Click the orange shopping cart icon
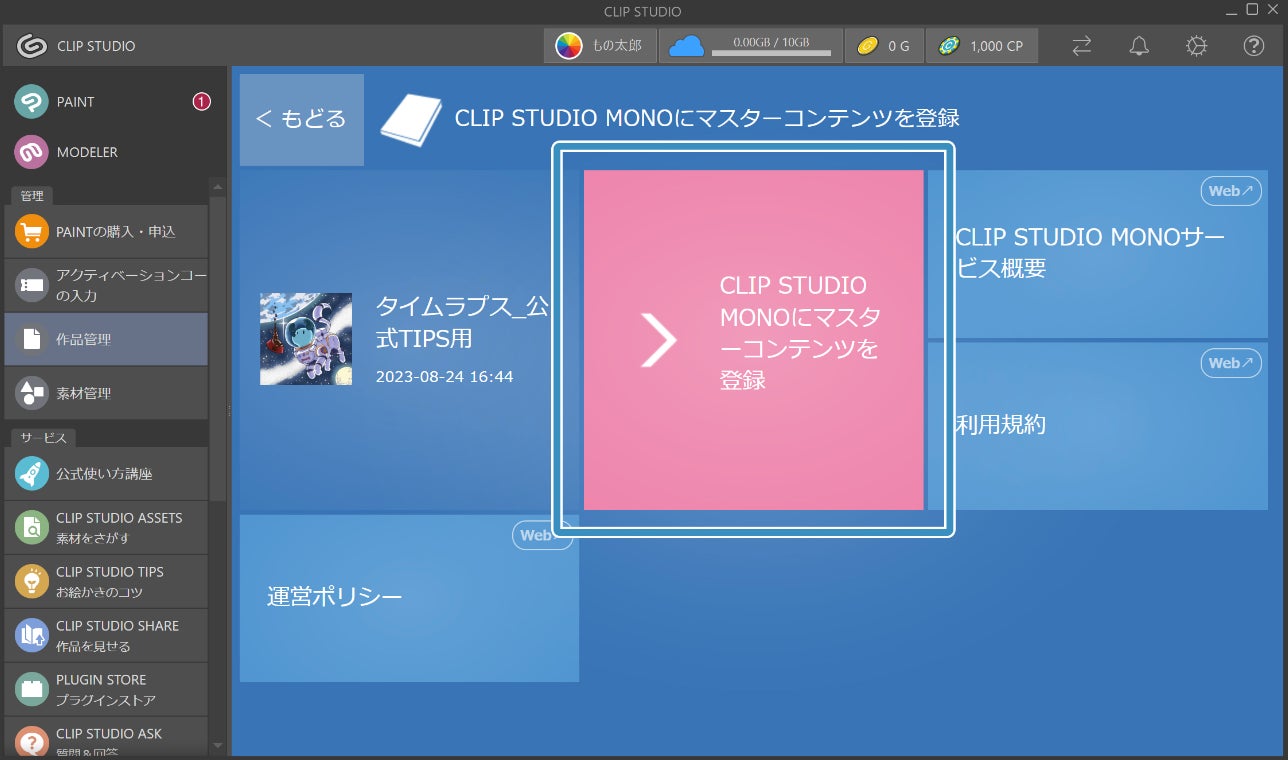 coord(32,232)
